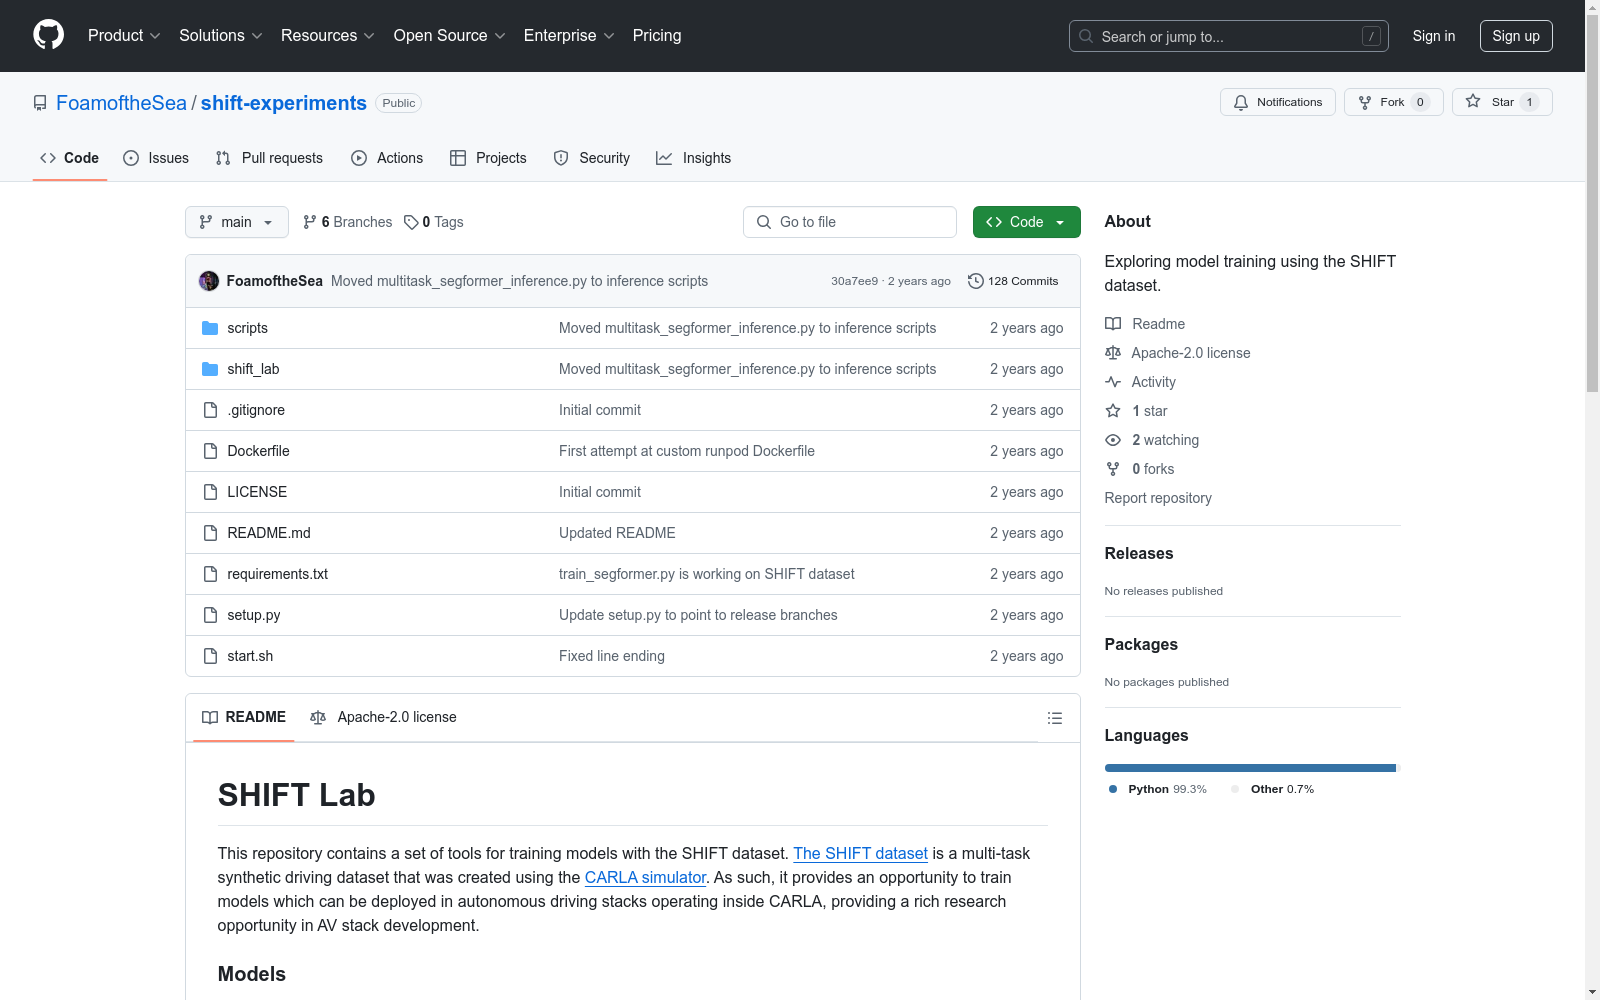Switch to the Issues tab
1600x1000 pixels.
pyautogui.click(x=156, y=158)
